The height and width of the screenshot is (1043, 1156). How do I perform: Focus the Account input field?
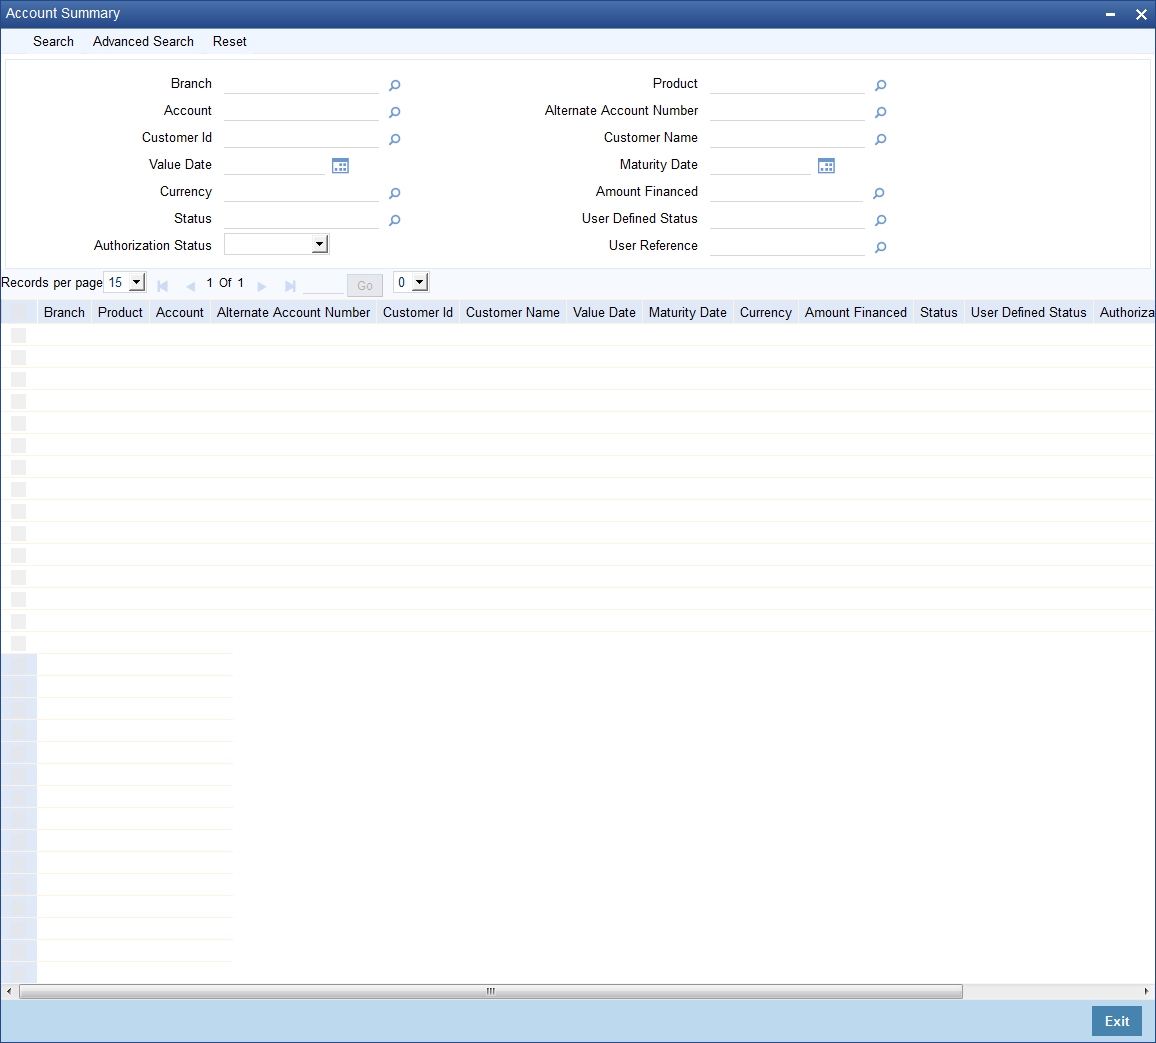301,111
